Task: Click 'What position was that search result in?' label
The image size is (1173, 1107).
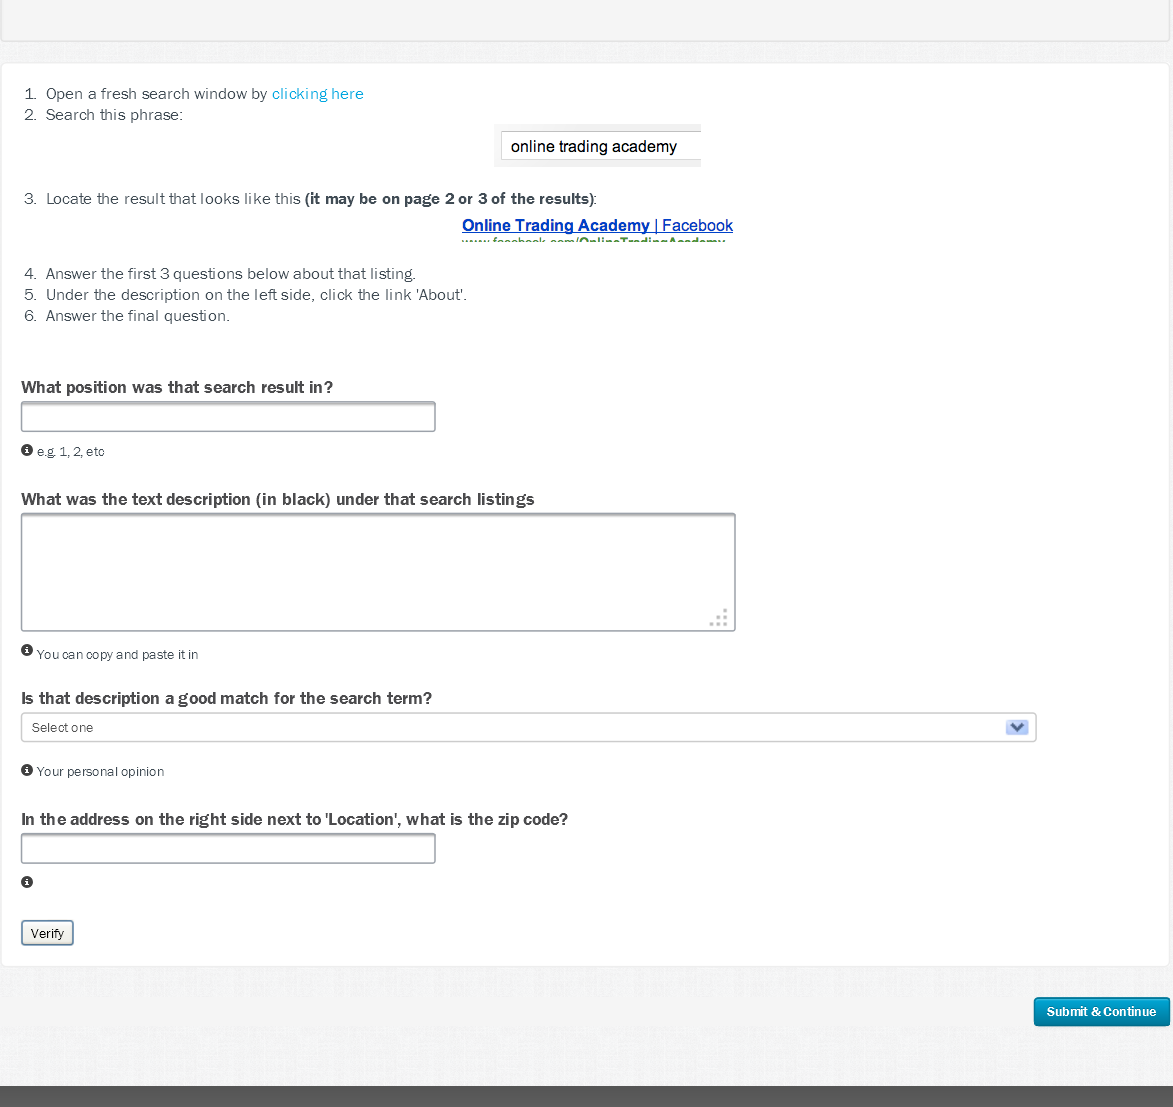Action: [177, 388]
